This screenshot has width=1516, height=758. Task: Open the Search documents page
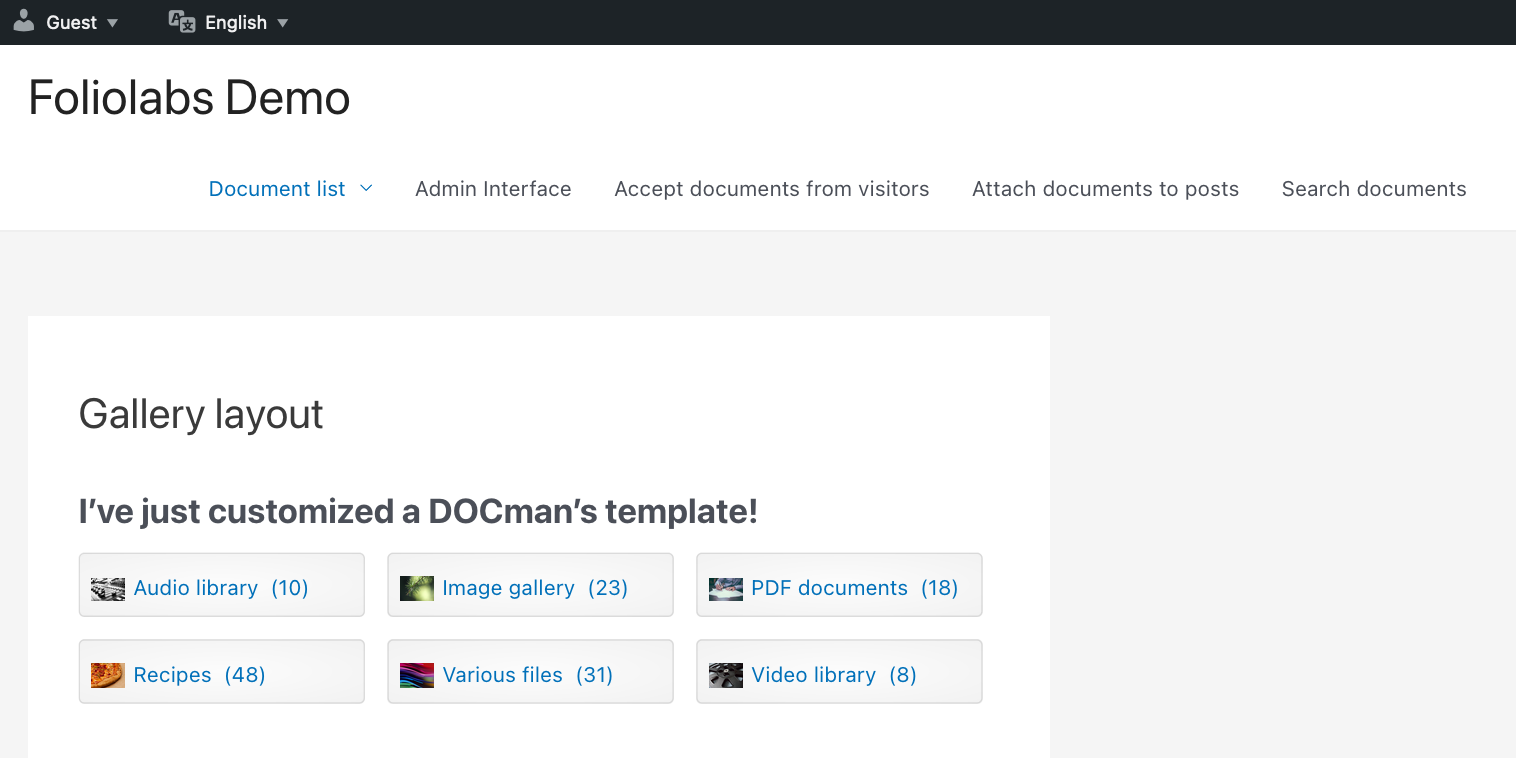point(1373,189)
